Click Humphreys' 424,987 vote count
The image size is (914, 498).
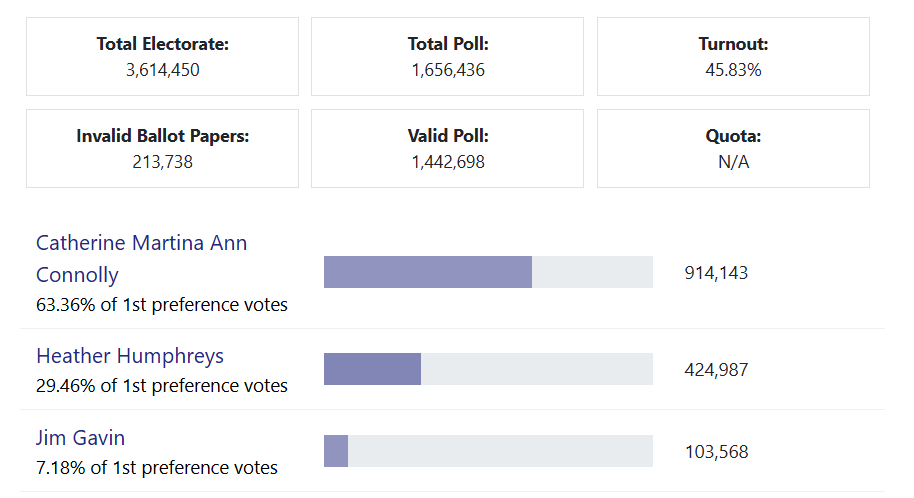click(716, 370)
